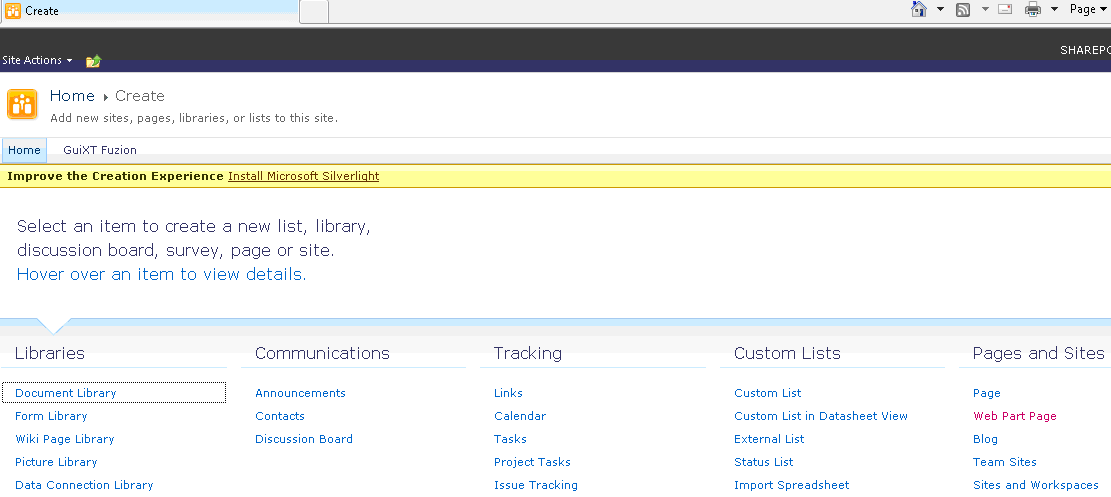
Task: Click the browser Home icon in toolbar
Action: (x=919, y=9)
